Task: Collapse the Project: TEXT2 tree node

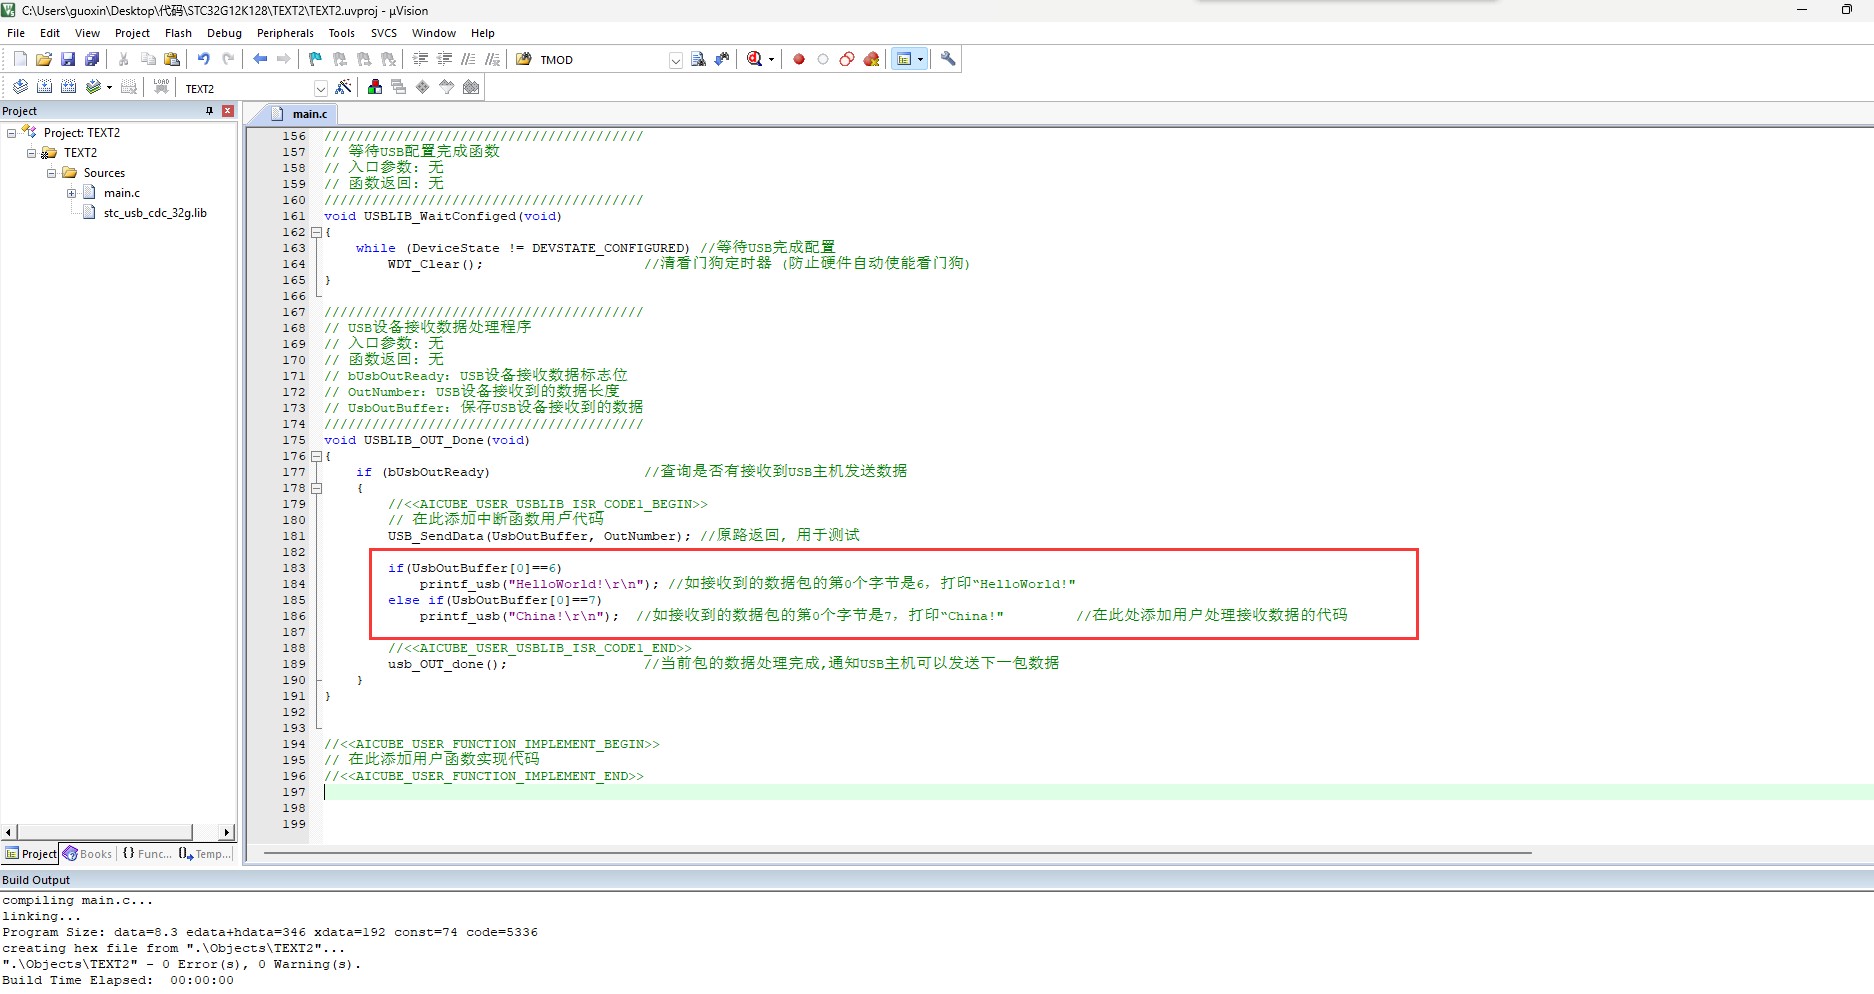Action: tap(11, 133)
